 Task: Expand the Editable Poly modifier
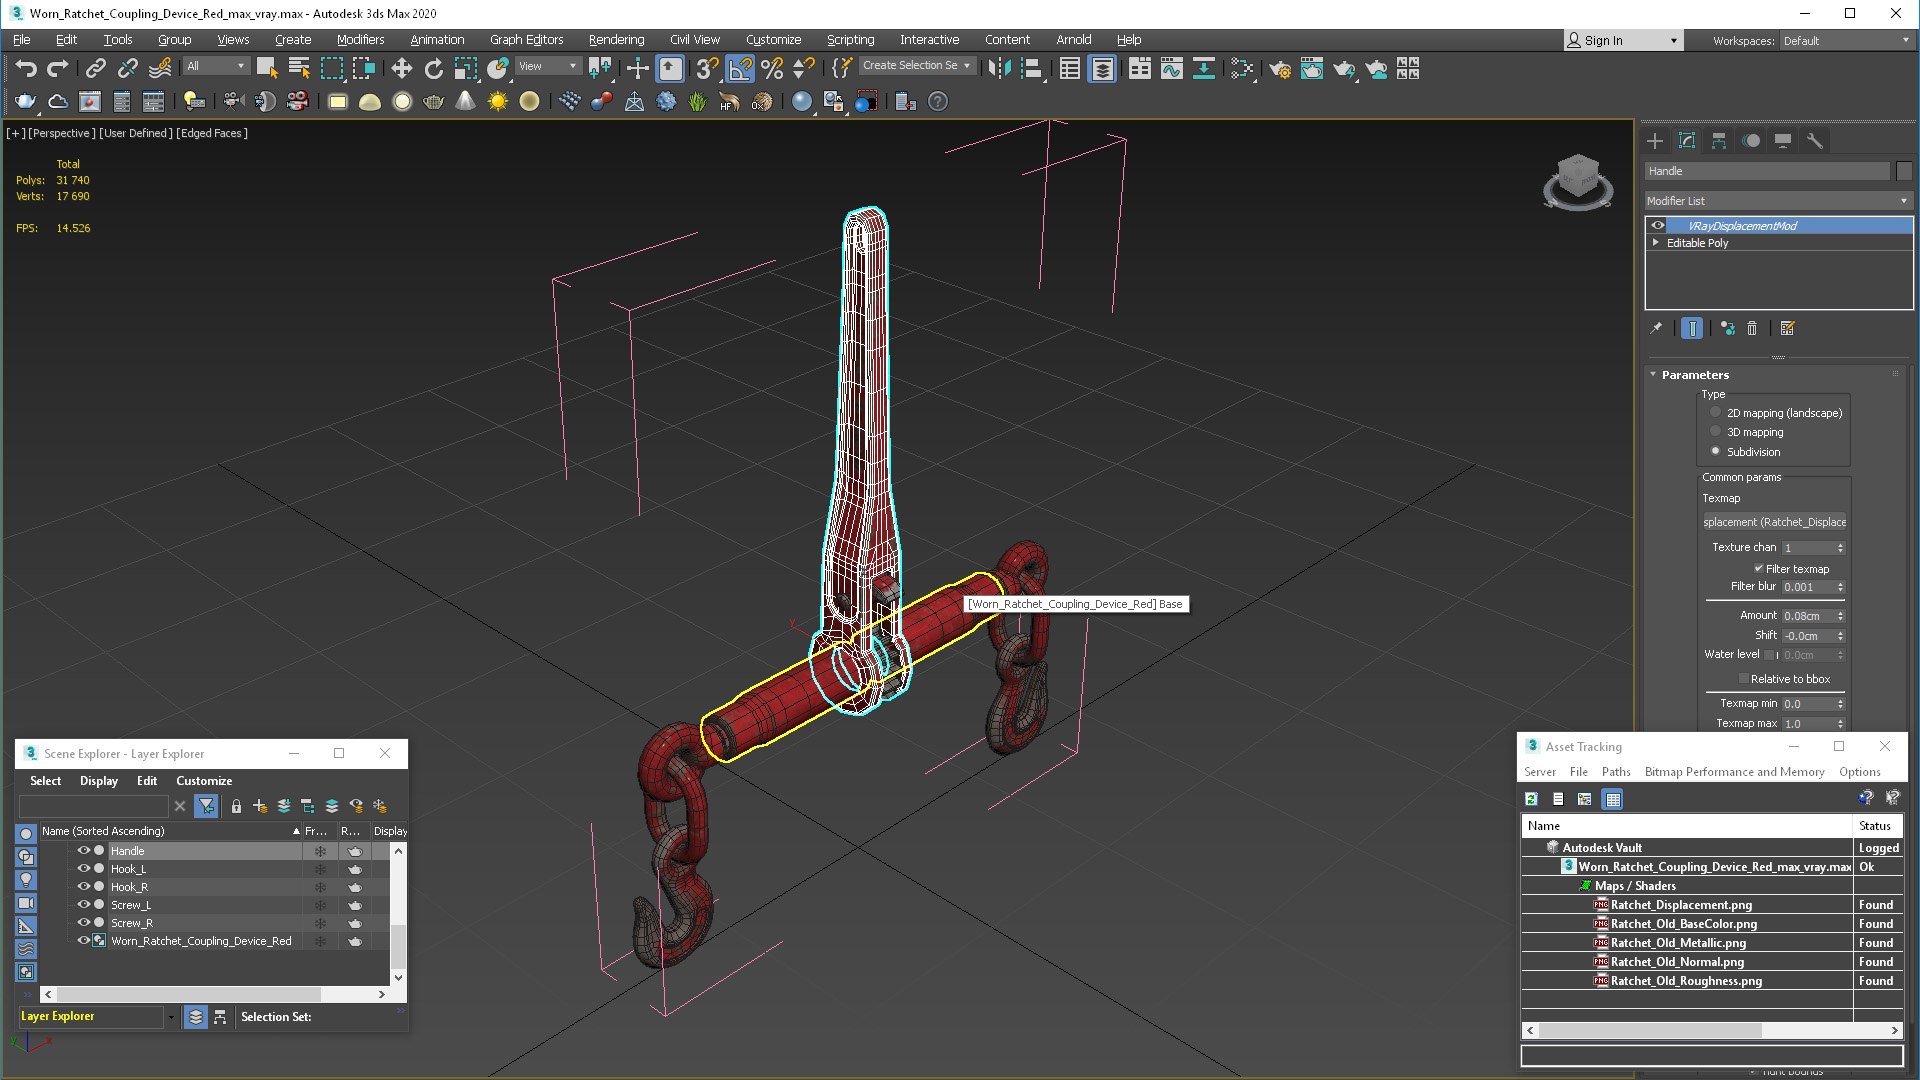tap(1656, 243)
